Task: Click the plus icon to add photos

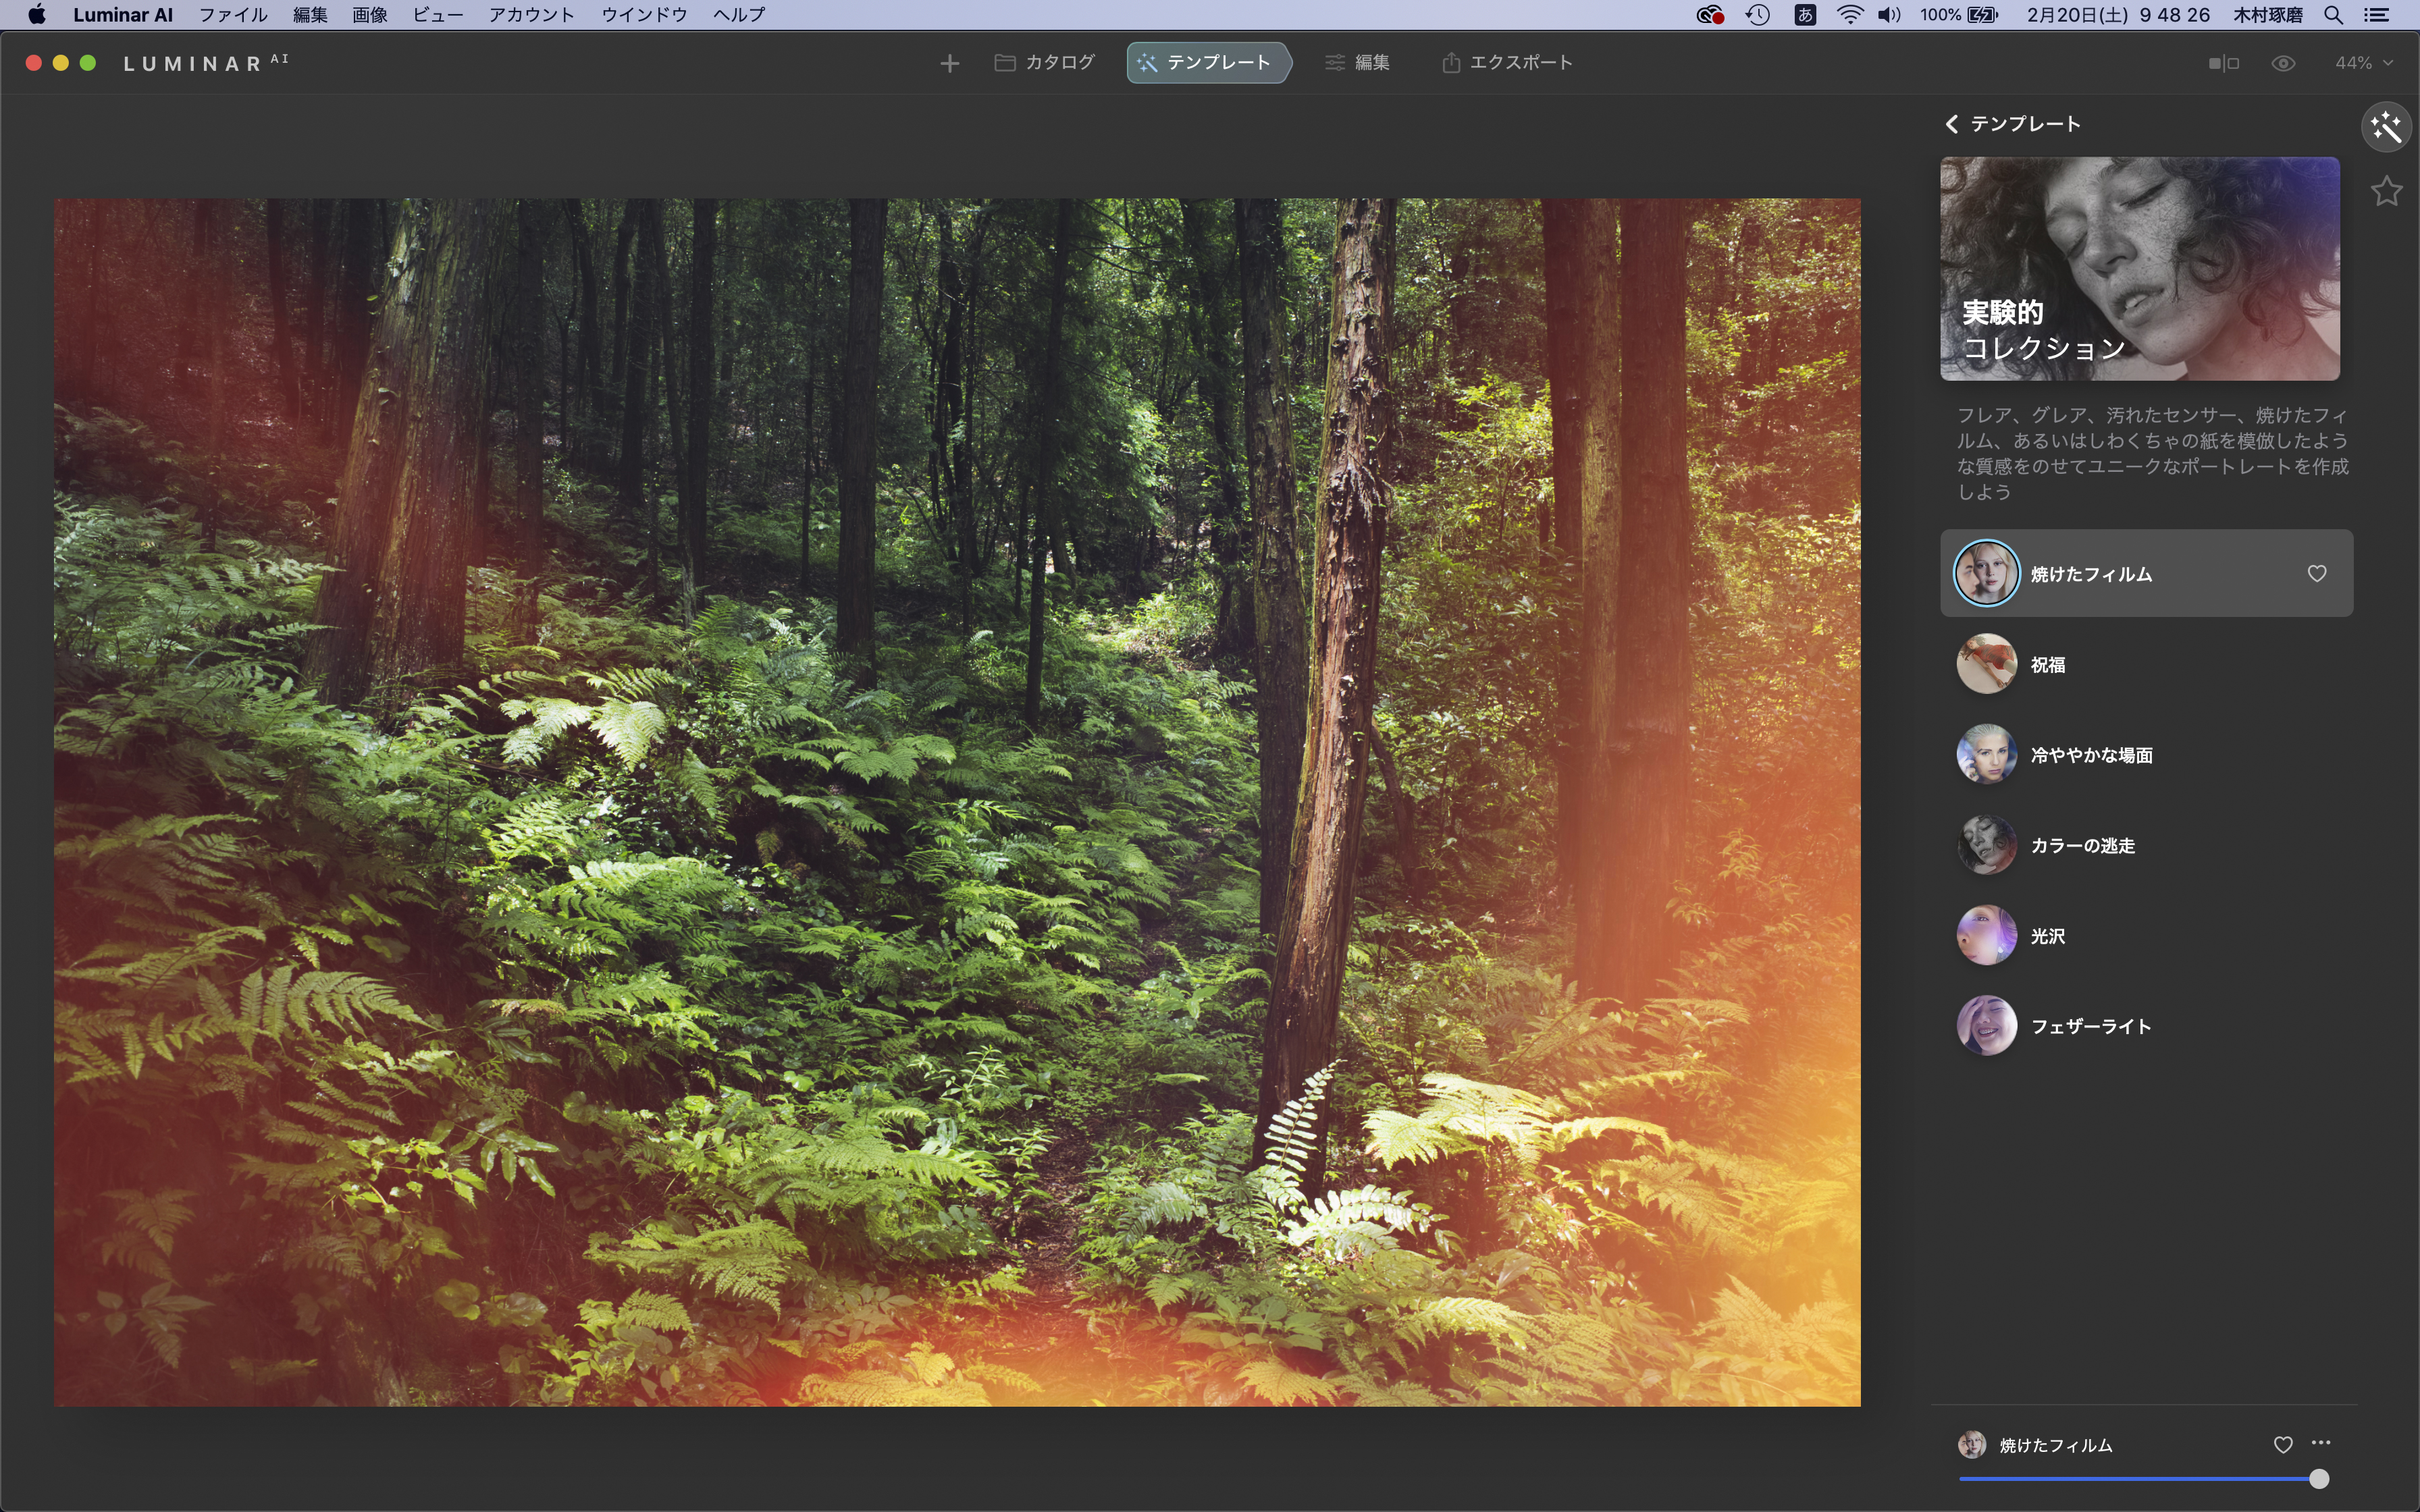Action: 949,63
